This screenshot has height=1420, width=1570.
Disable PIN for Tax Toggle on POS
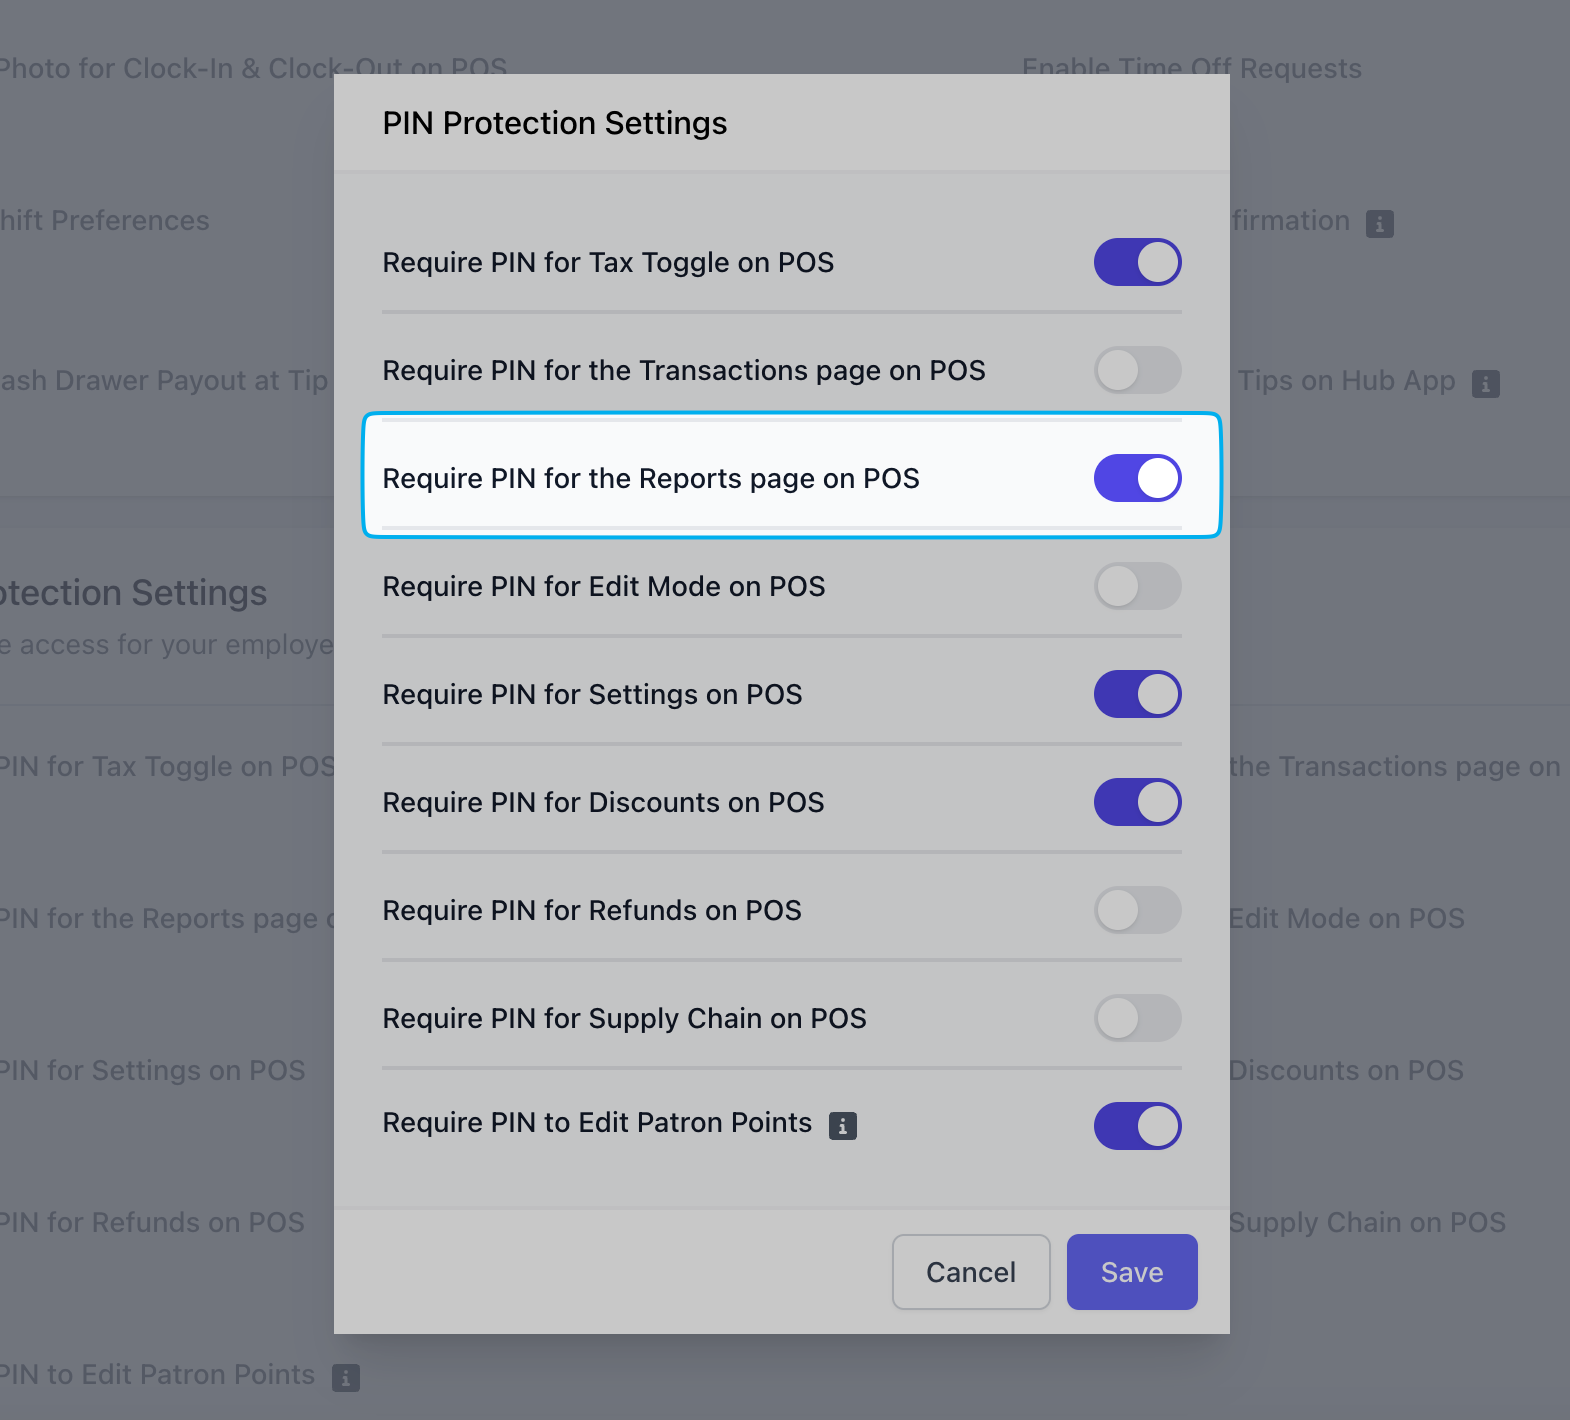pos(1137,262)
